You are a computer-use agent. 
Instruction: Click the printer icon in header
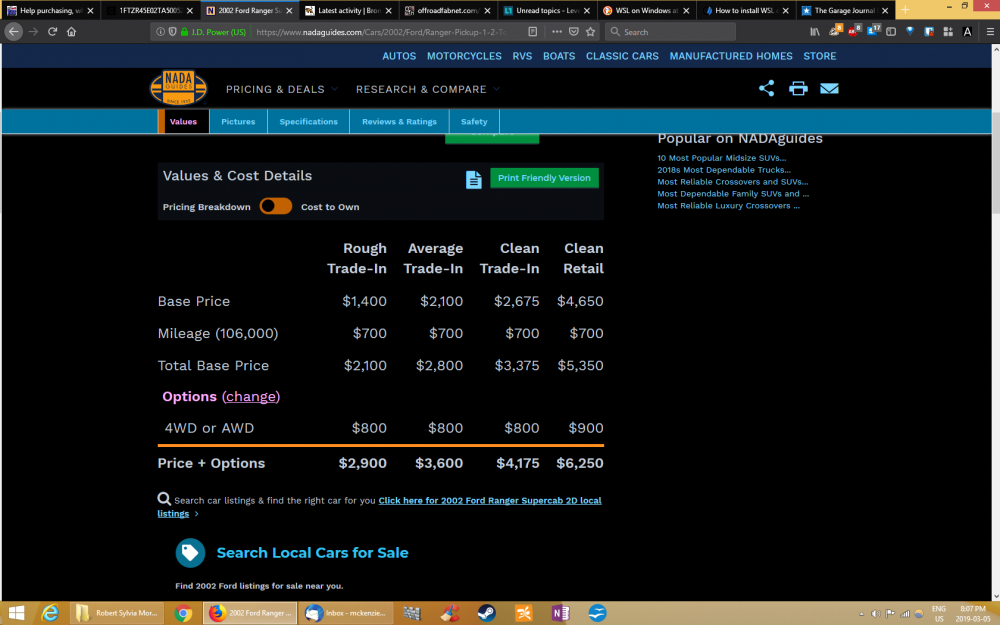click(798, 88)
